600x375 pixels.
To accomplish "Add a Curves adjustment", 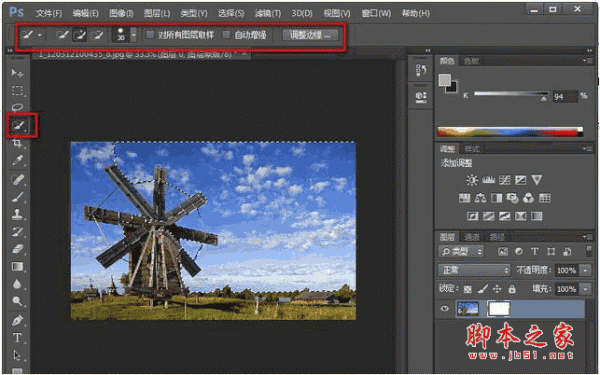I will pos(504,180).
